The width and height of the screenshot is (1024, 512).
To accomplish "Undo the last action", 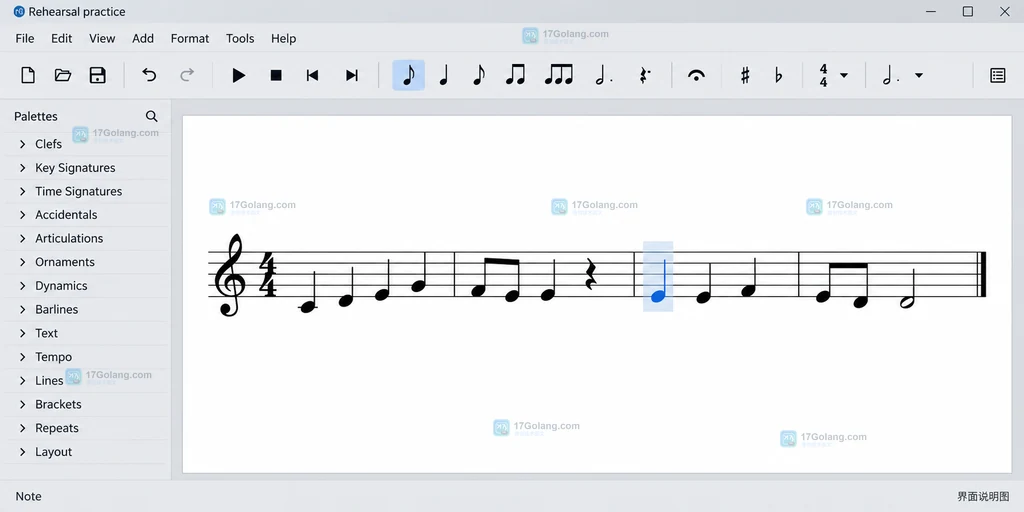I will click(x=150, y=75).
